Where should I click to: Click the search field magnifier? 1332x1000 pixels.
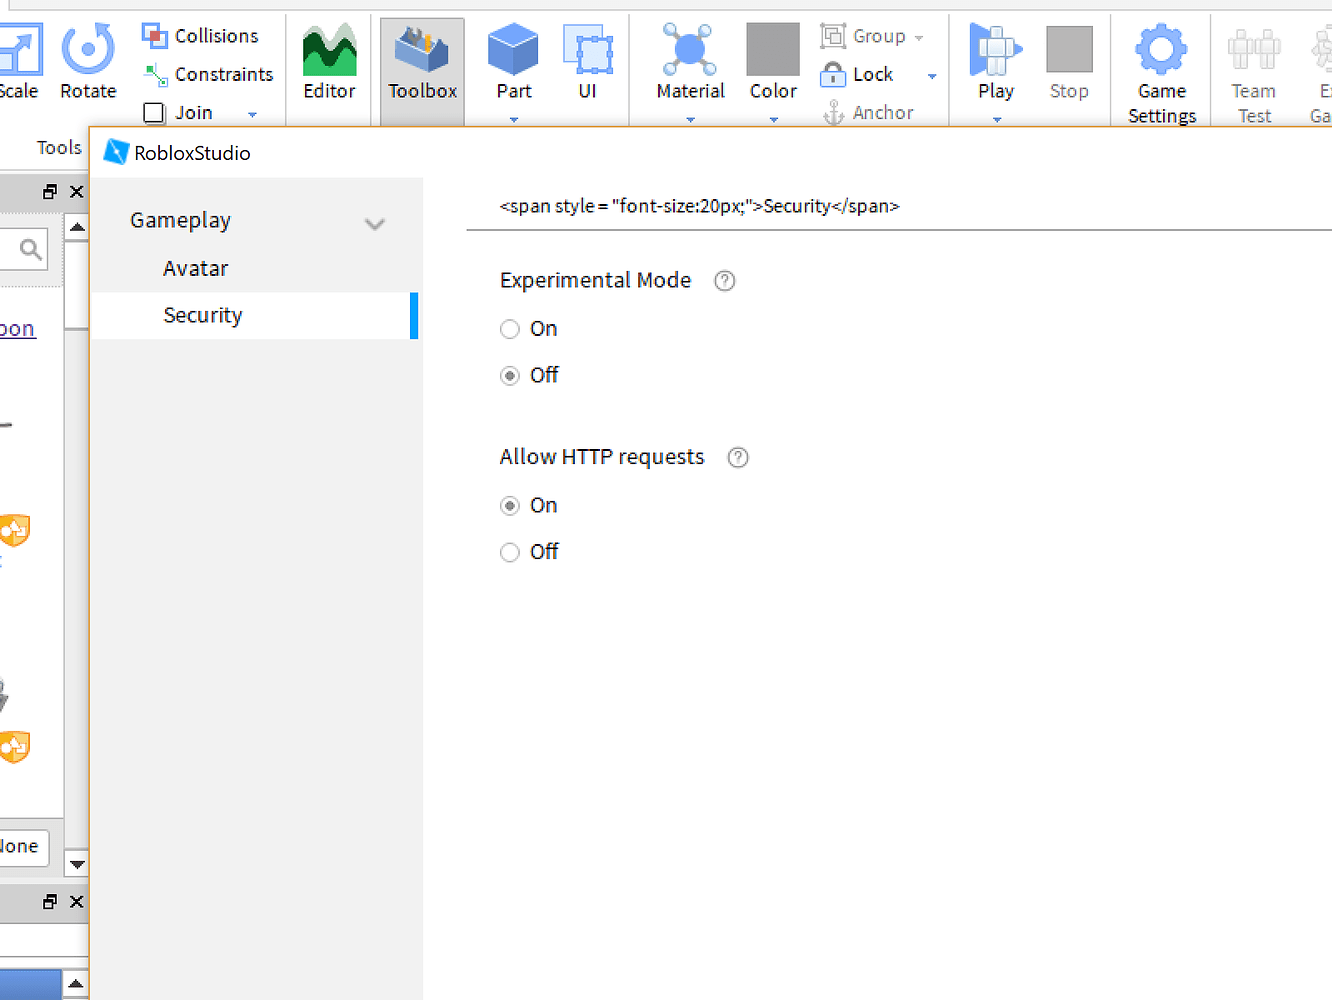pos(29,248)
